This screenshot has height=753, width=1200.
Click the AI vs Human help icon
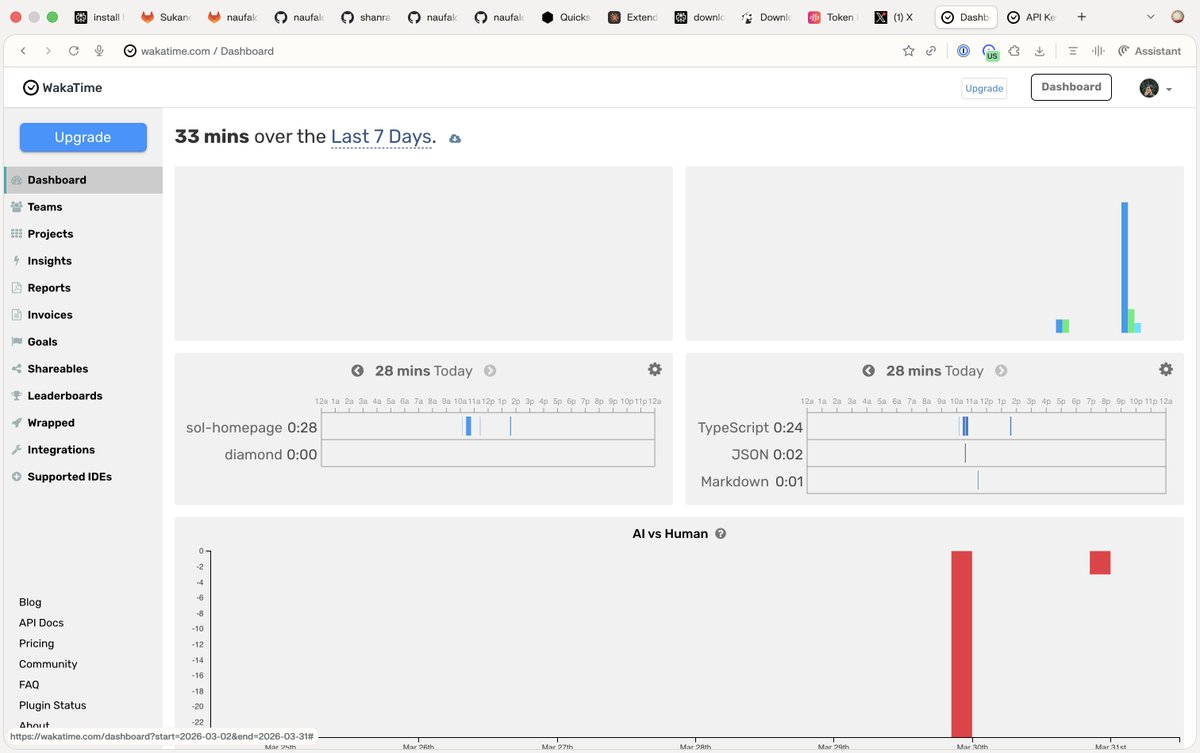[721, 534]
